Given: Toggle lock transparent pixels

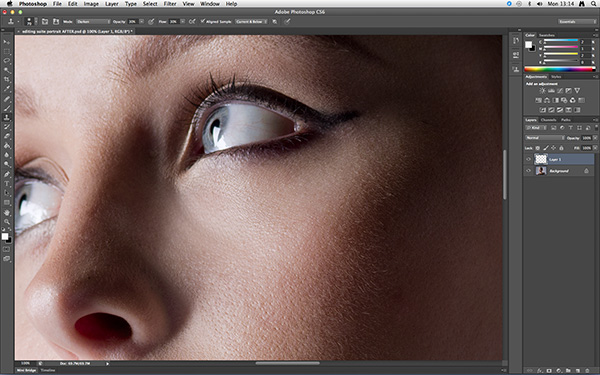Looking at the screenshot, I should (x=538, y=148).
